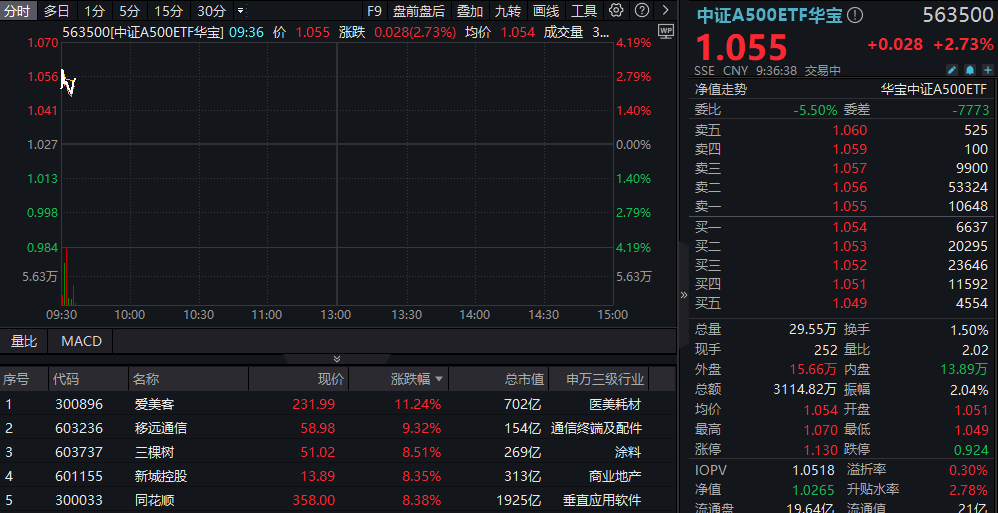
Task: Click the 买一 price 1.054
Action: (x=850, y=227)
